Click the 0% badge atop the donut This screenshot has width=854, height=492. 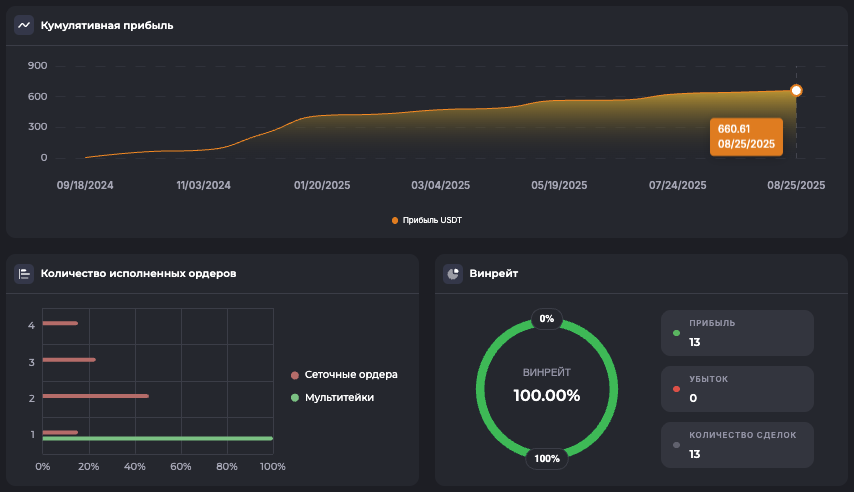click(546, 319)
